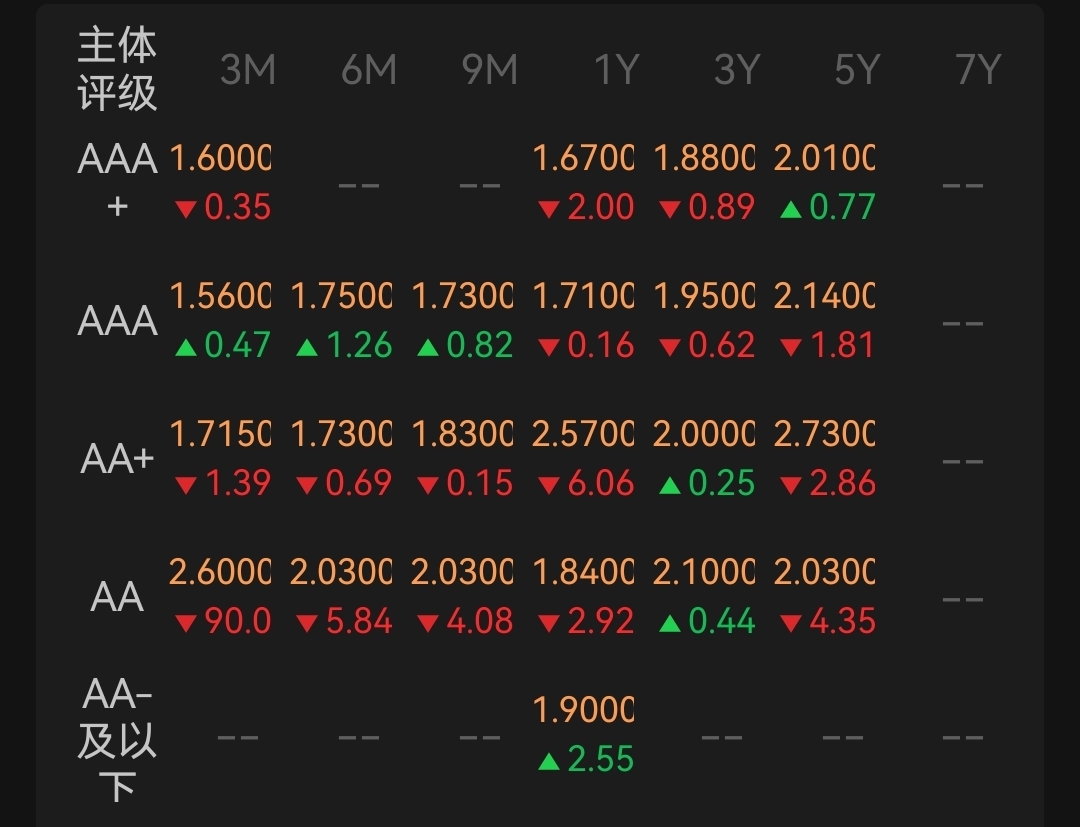Open the AAA+ 1Y yield 1.6700
1080x827 pixels.
coord(583,158)
